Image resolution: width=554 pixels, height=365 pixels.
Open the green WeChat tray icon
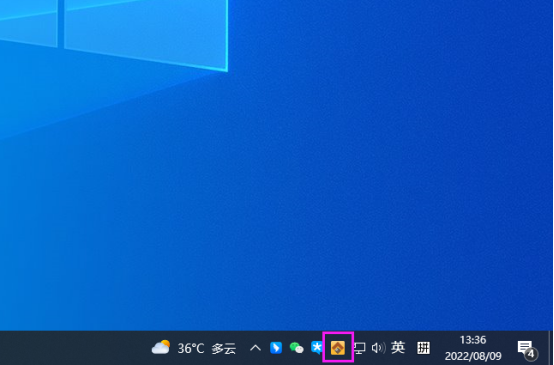[296, 348]
